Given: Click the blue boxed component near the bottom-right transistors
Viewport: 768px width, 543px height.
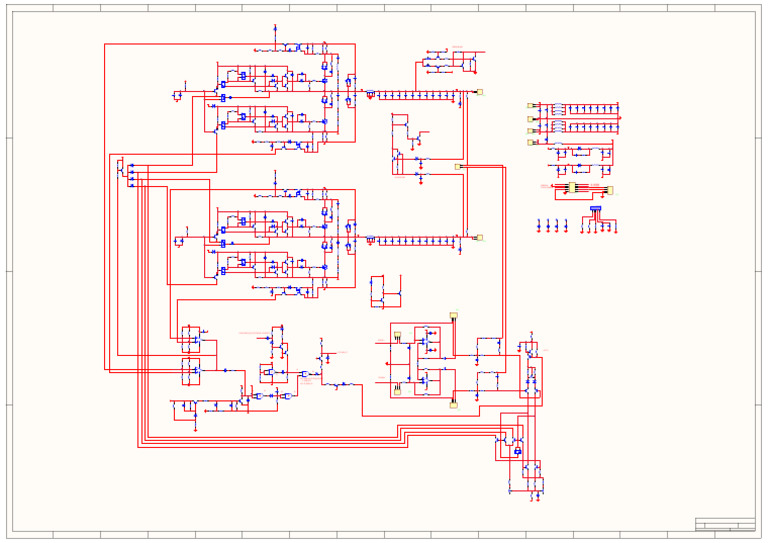Looking at the screenshot, I should point(518,451).
